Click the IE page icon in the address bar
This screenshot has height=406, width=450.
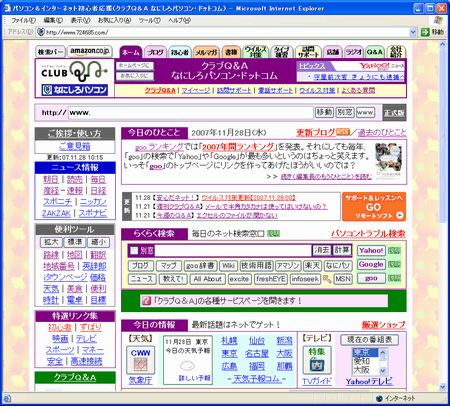(41, 32)
